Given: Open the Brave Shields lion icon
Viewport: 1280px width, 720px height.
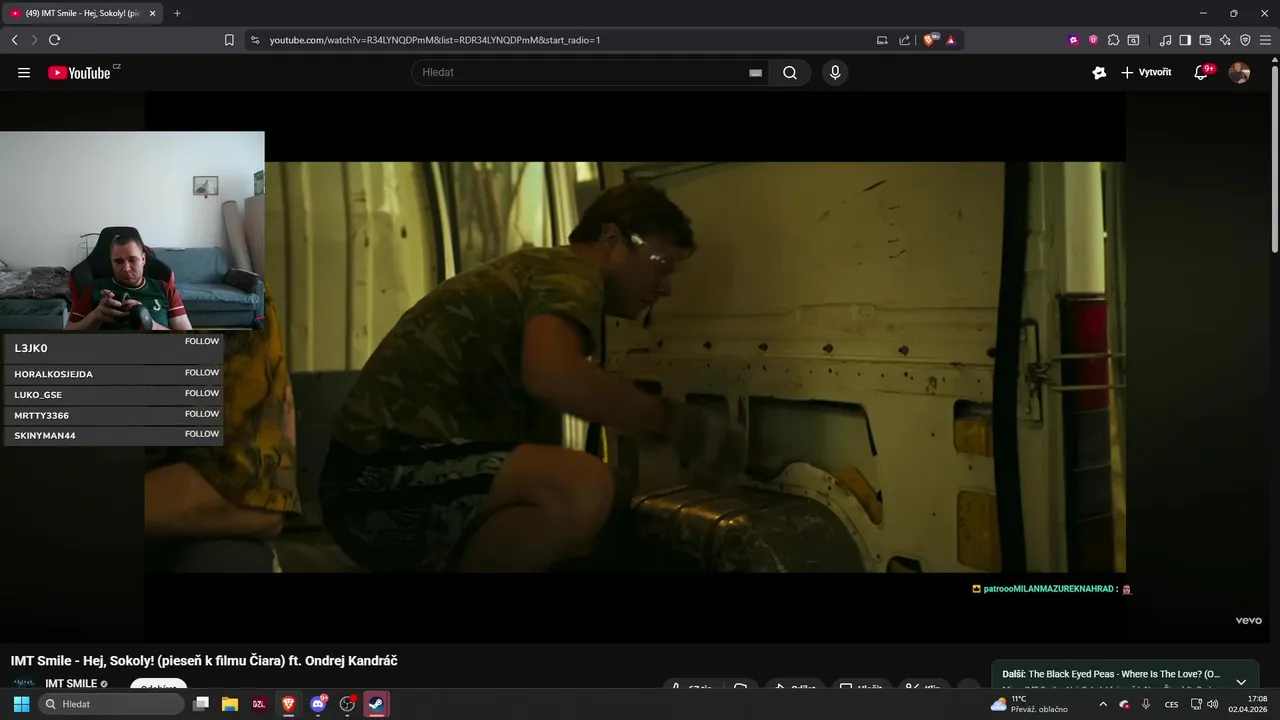Looking at the screenshot, I should click(x=929, y=40).
